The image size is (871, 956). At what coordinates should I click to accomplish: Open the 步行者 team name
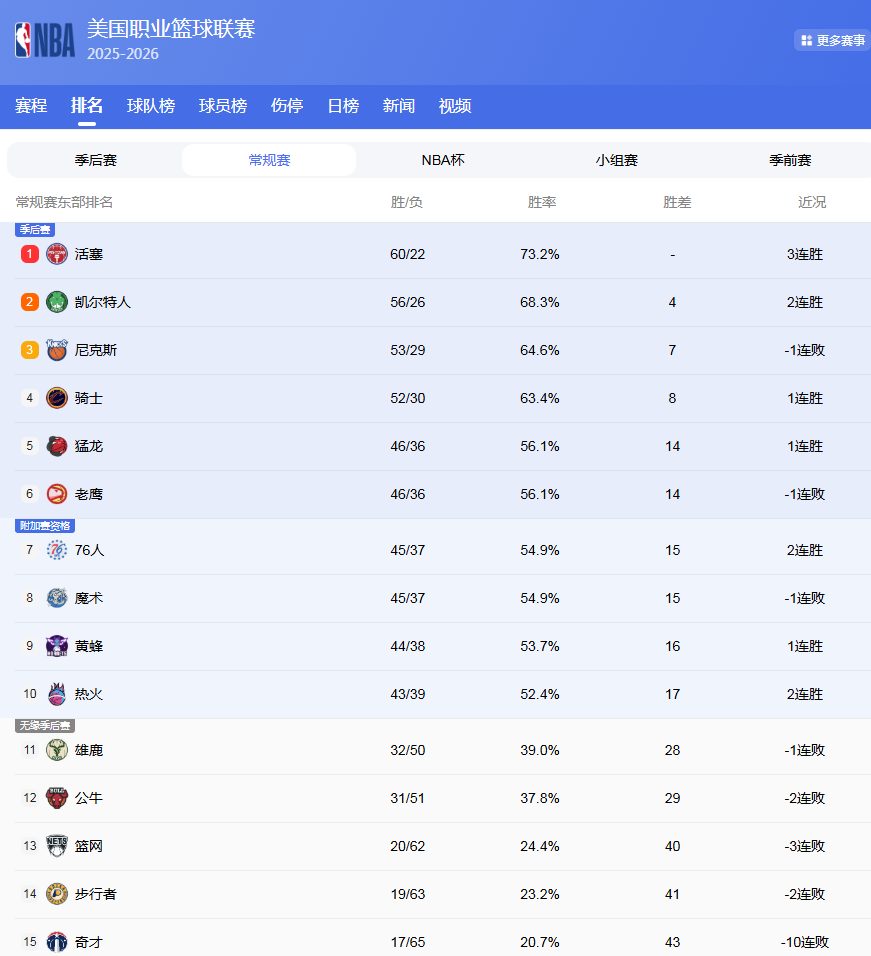[95, 894]
